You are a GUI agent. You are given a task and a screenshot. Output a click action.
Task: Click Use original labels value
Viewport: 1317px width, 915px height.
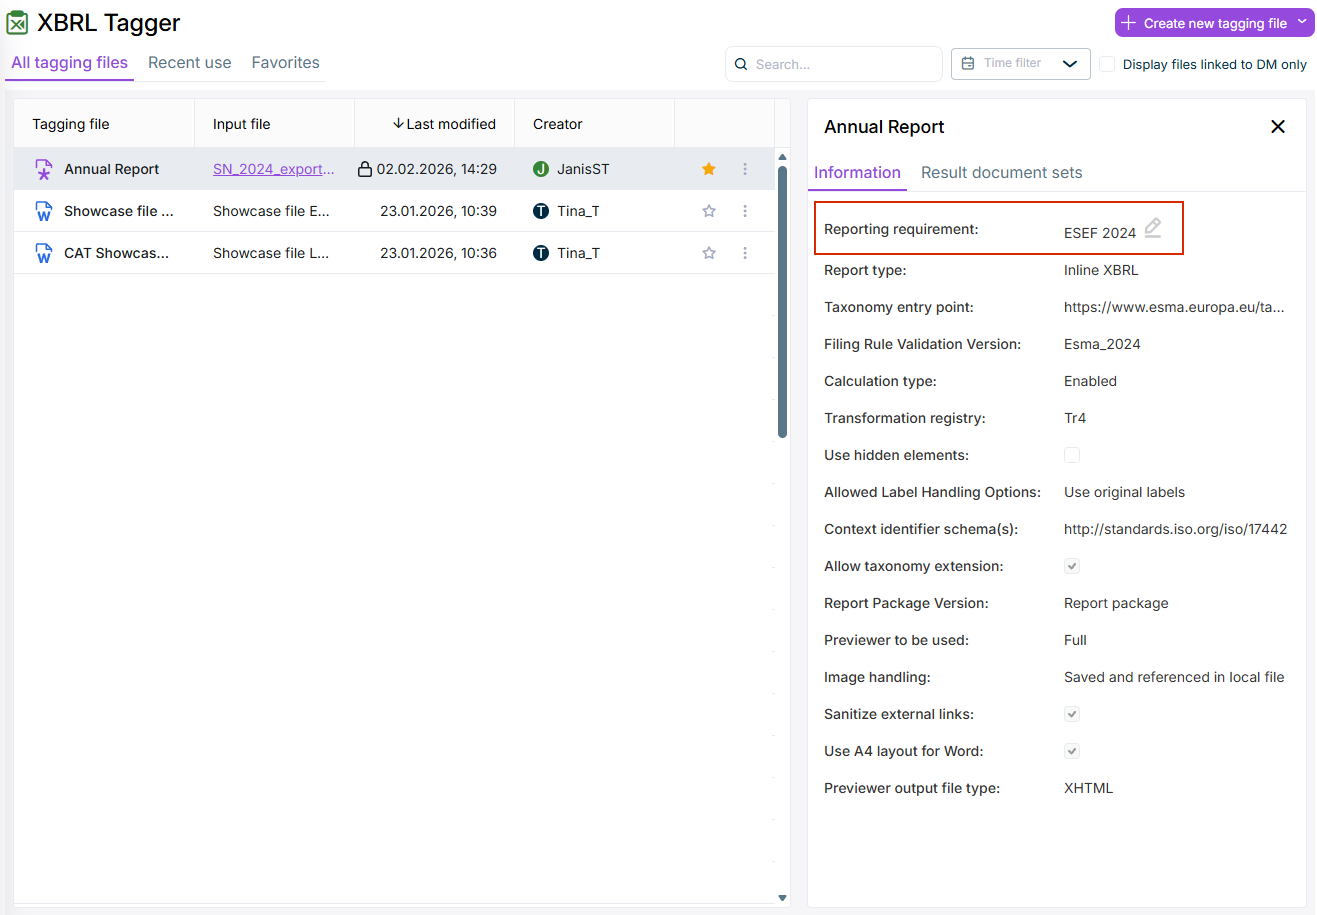(x=1124, y=492)
